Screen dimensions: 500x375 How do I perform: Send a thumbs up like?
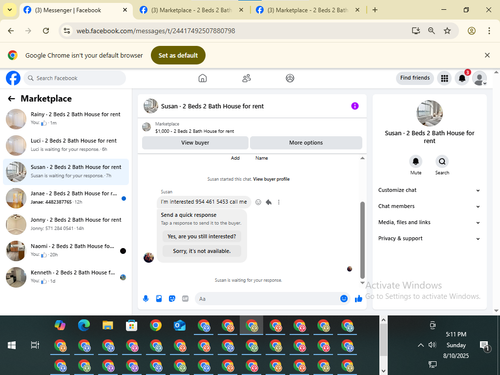pos(359,299)
